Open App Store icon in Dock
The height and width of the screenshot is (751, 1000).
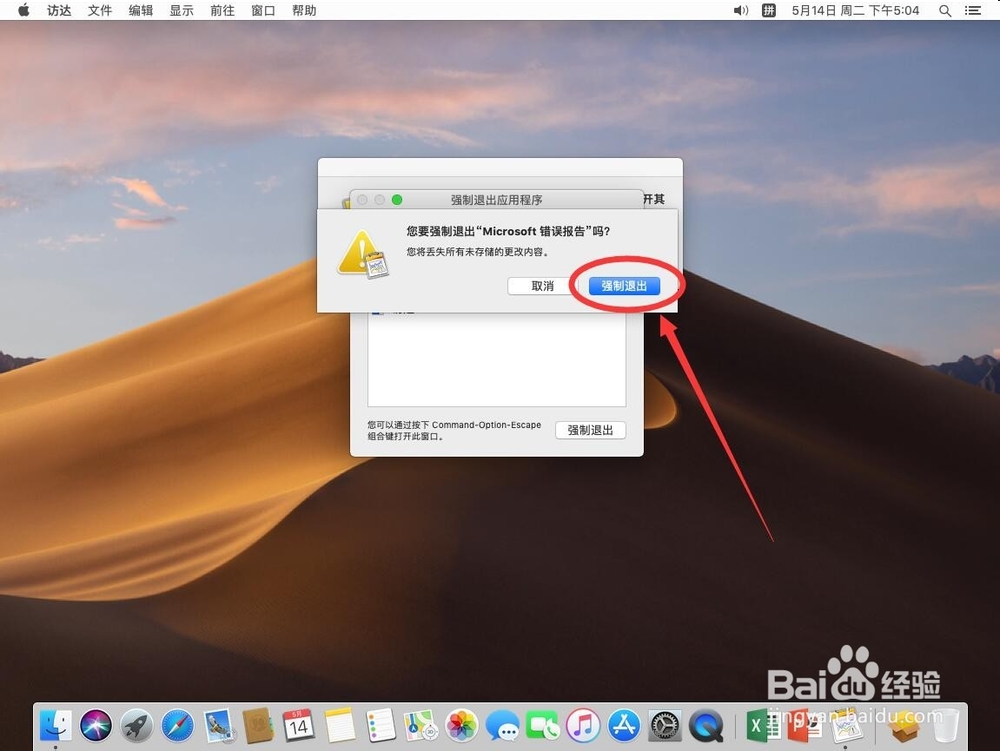pos(624,725)
